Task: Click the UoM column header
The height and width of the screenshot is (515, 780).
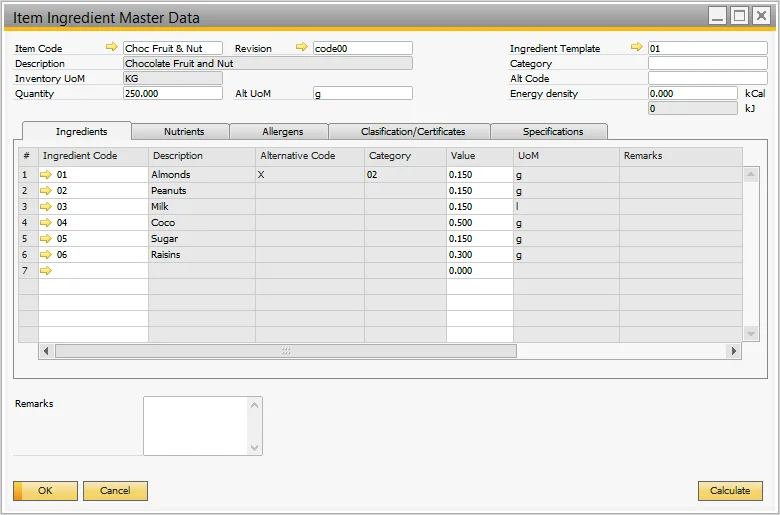Action: click(x=566, y=156)
